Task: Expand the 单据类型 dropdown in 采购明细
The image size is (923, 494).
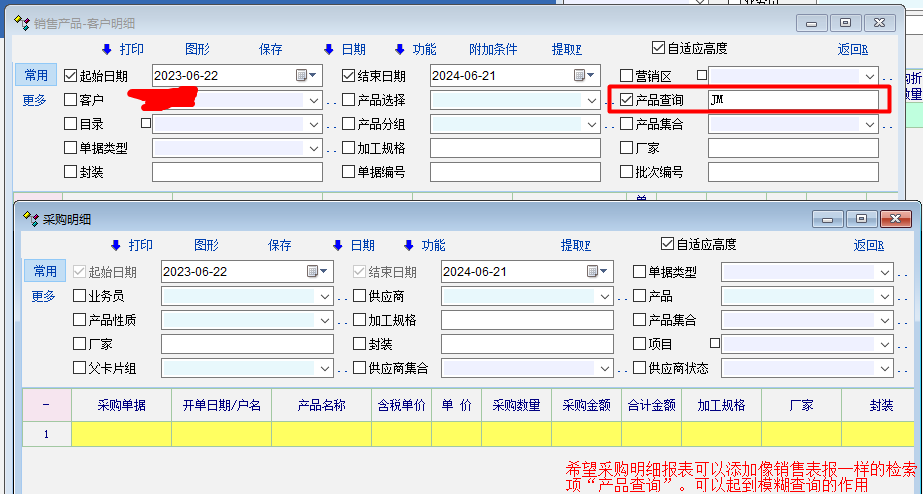Action: point(884,272)
